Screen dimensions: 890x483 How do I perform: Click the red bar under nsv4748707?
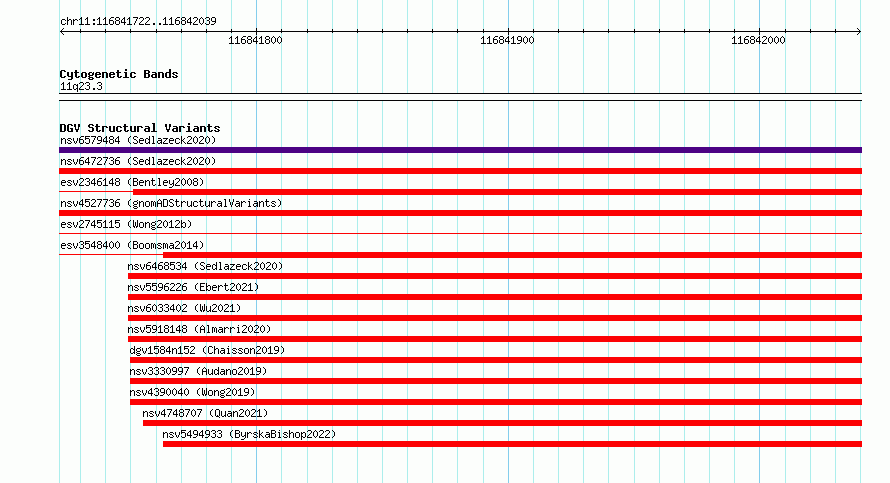502,423
